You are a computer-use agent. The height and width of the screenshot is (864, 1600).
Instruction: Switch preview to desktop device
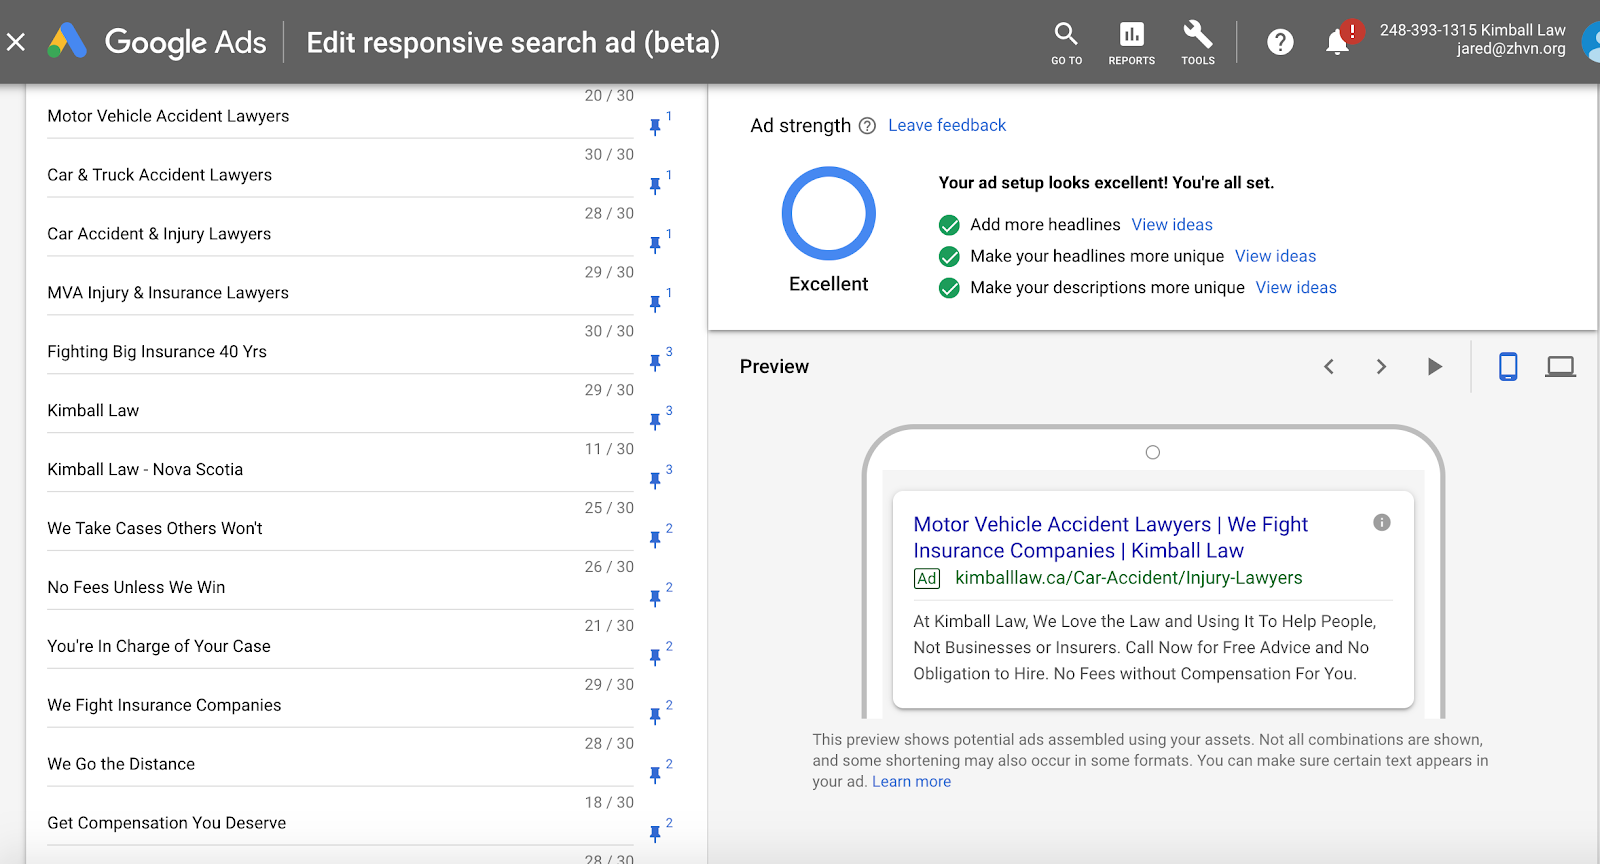pos(1560,367)
